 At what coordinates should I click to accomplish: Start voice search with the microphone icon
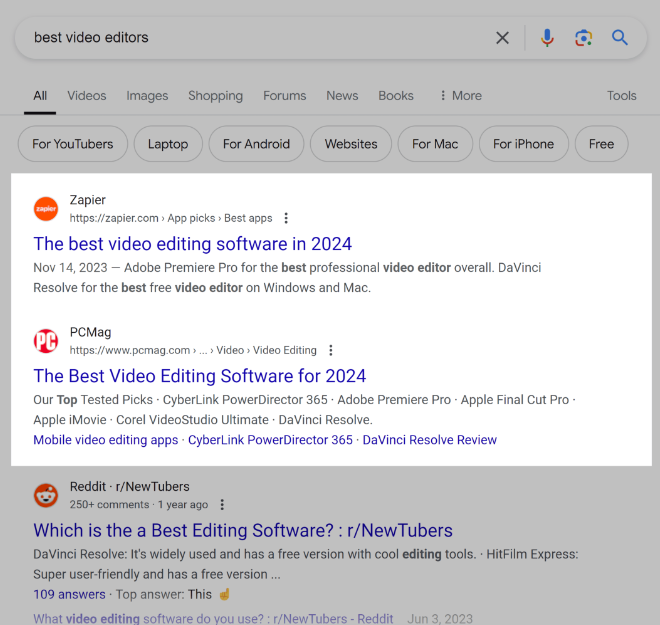click(x=547, y=38)
